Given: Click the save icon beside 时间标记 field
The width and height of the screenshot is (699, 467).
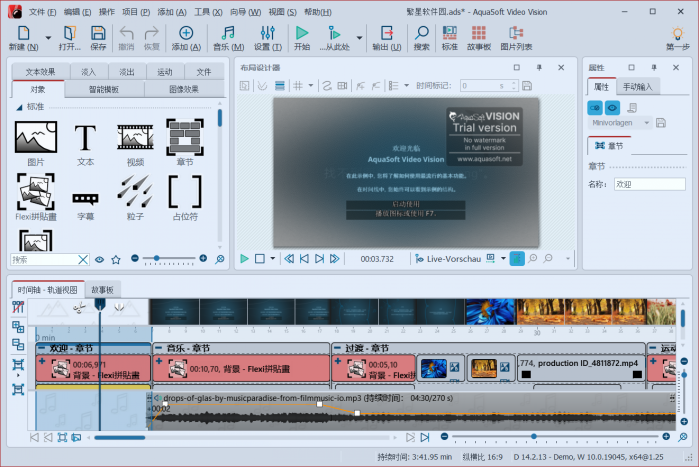Looking at the screenshot, I should (527, 86).
